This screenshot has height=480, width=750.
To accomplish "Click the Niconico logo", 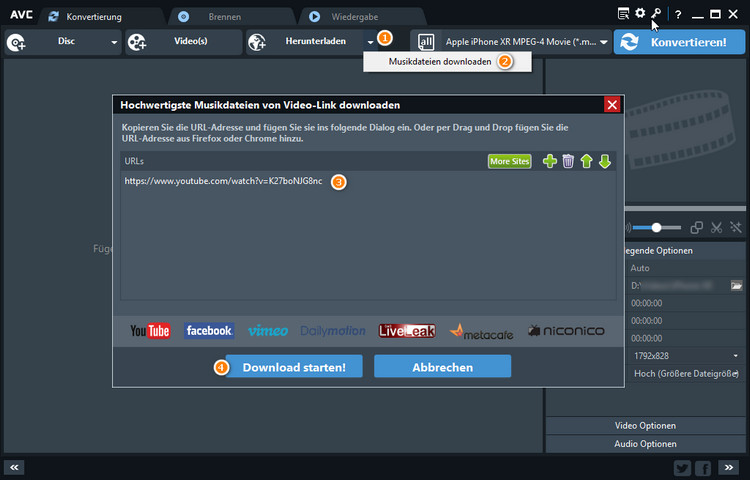I will (x=566, y=331).
